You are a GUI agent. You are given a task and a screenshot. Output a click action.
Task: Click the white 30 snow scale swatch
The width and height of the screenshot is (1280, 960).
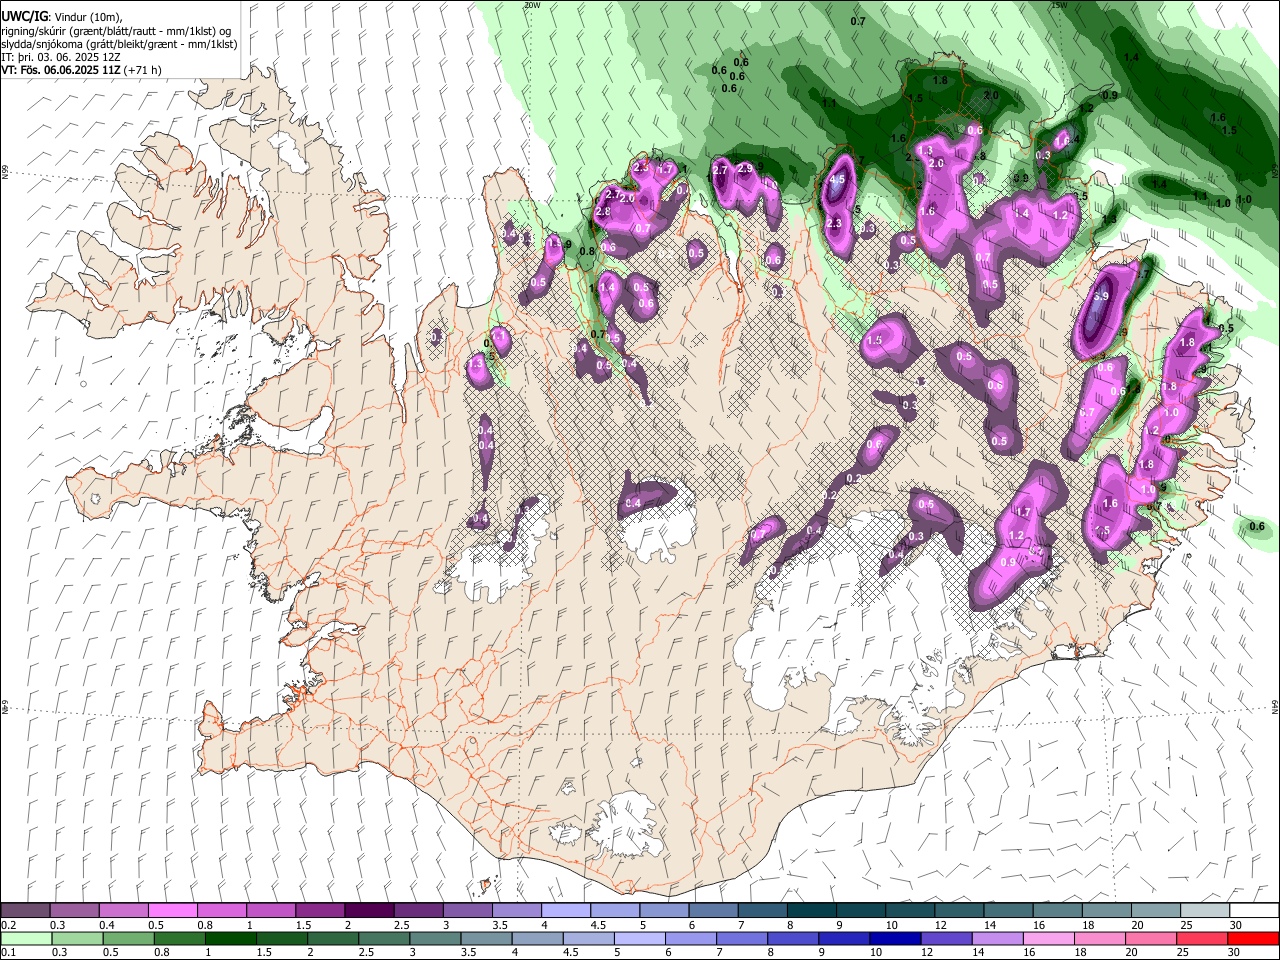[1253, 910]
